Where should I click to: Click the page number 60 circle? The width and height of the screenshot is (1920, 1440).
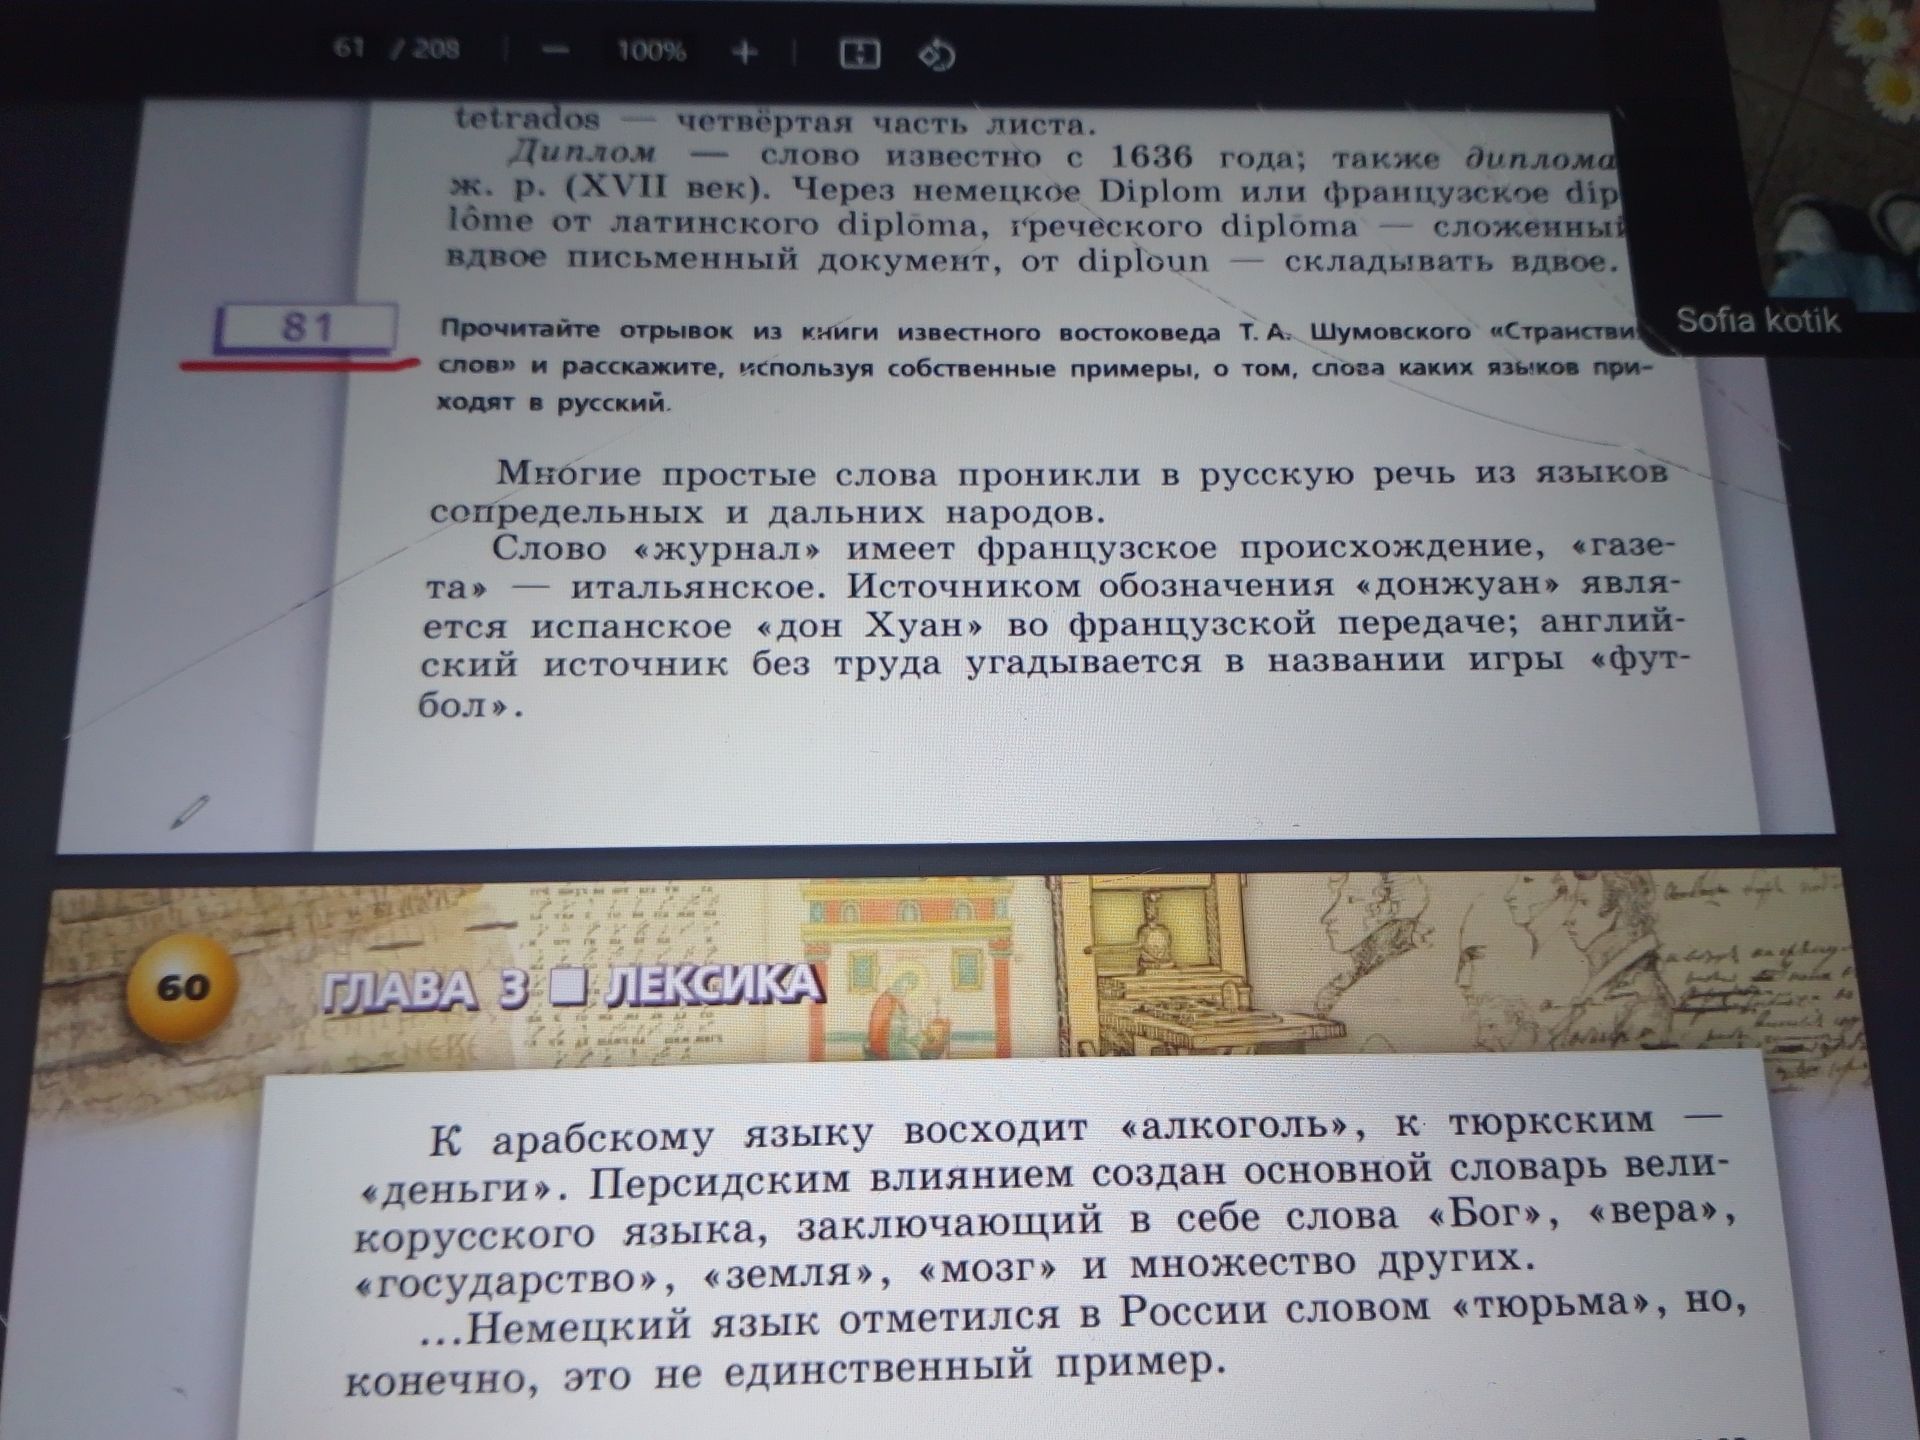[x=183, y=988]
